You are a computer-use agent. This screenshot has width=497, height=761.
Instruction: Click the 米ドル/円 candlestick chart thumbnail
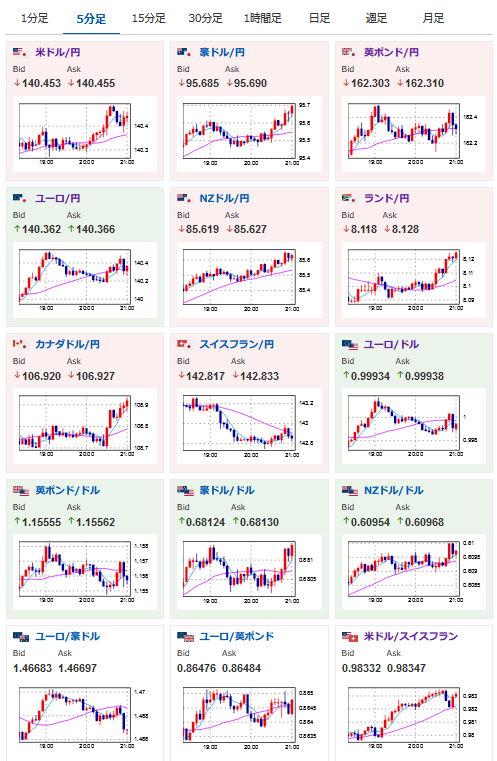point(85,134)
